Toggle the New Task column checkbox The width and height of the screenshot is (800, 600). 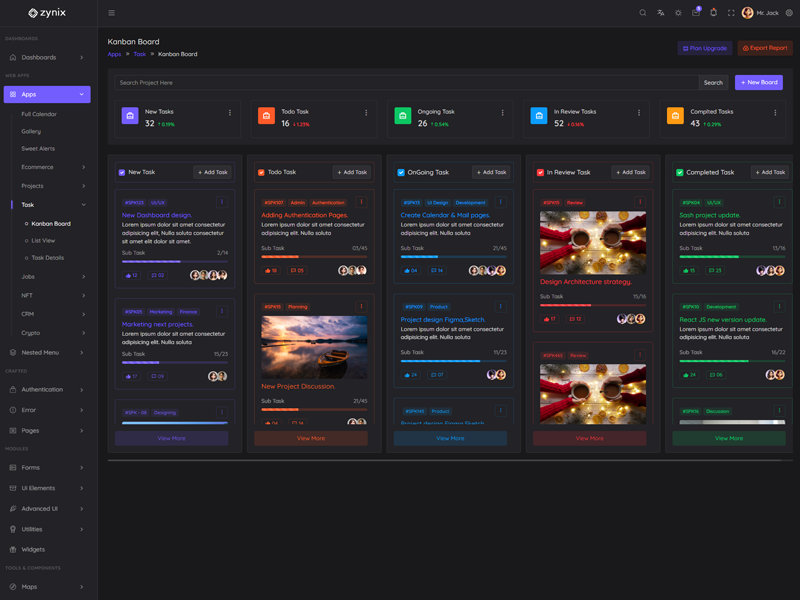coord(122,172)
